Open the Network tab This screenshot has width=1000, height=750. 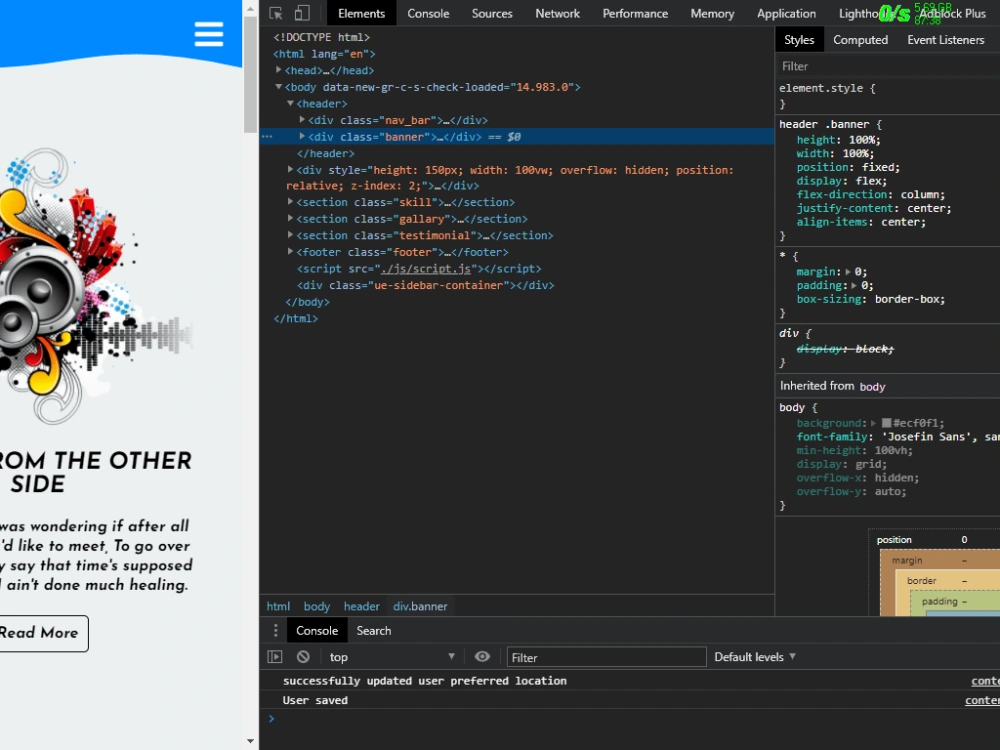coord(557,13)
